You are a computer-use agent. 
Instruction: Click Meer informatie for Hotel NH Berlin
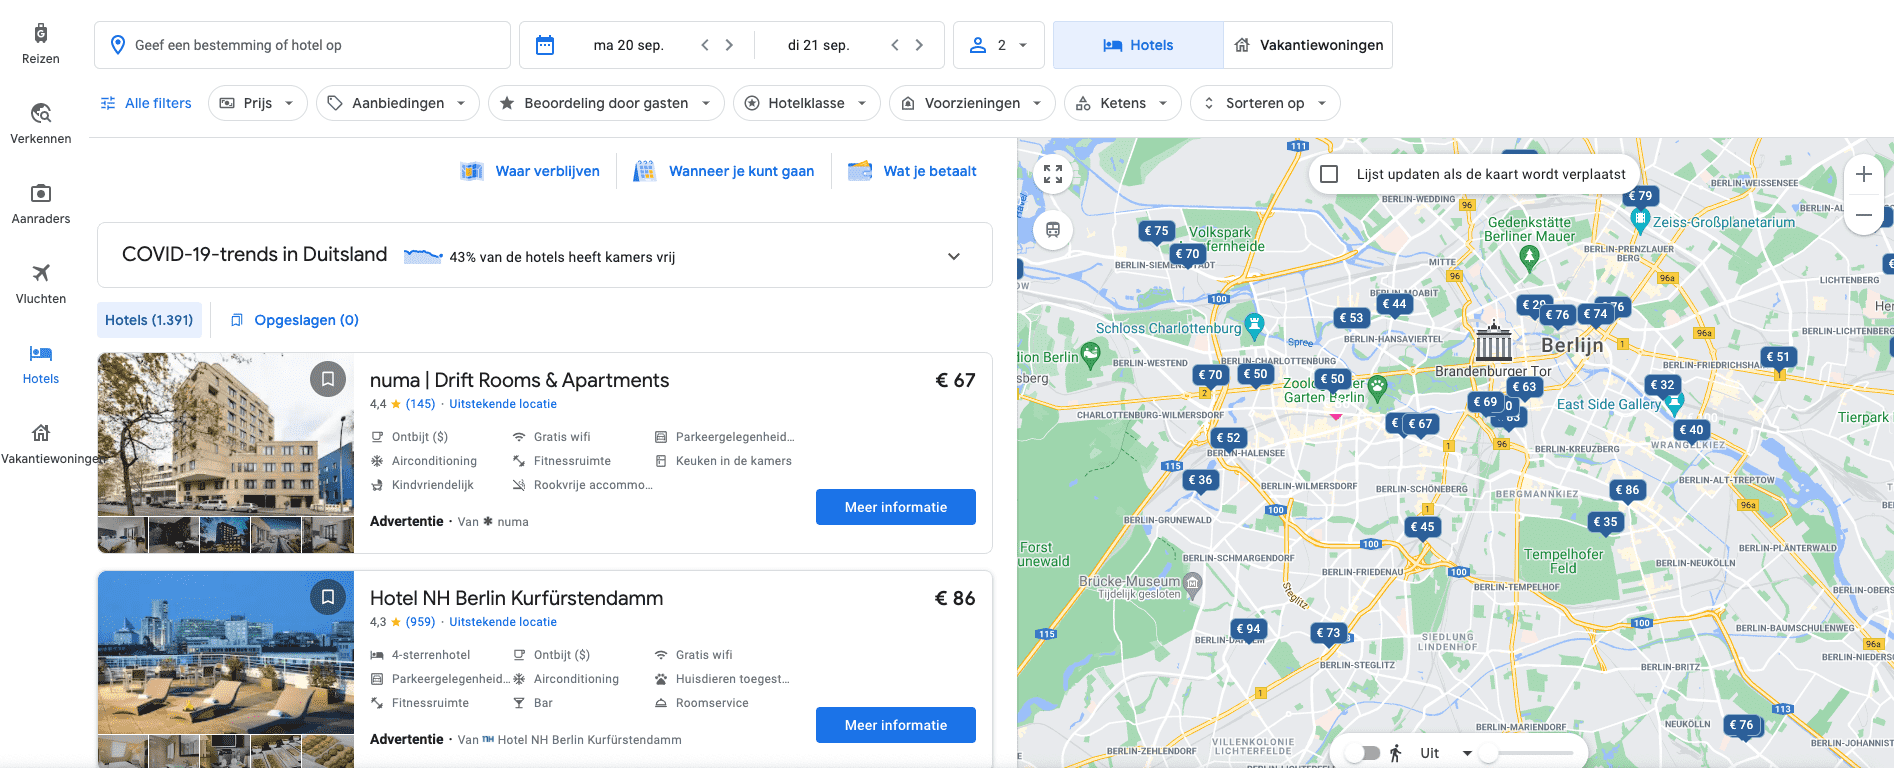coord(896,725)
